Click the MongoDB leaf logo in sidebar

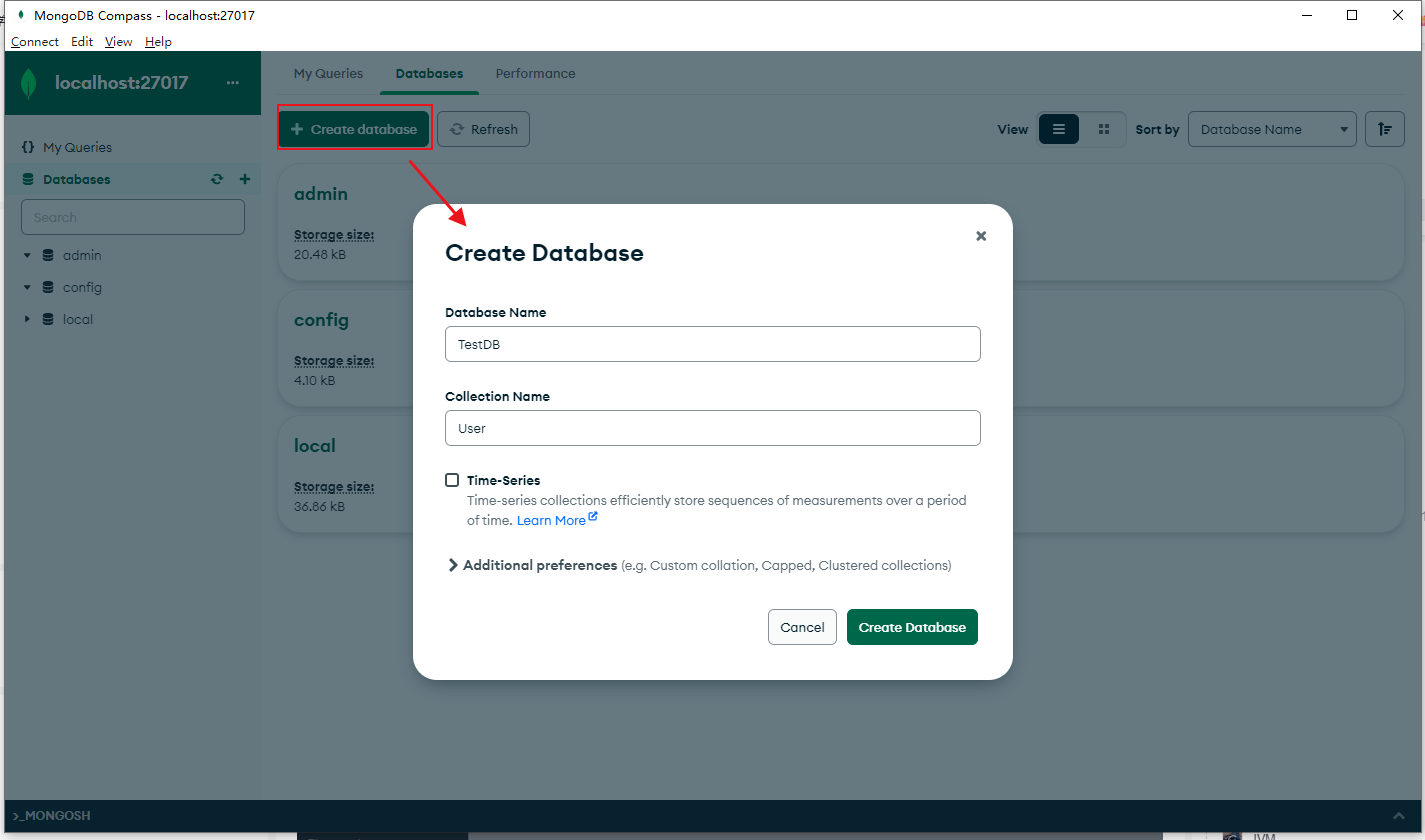29,83
